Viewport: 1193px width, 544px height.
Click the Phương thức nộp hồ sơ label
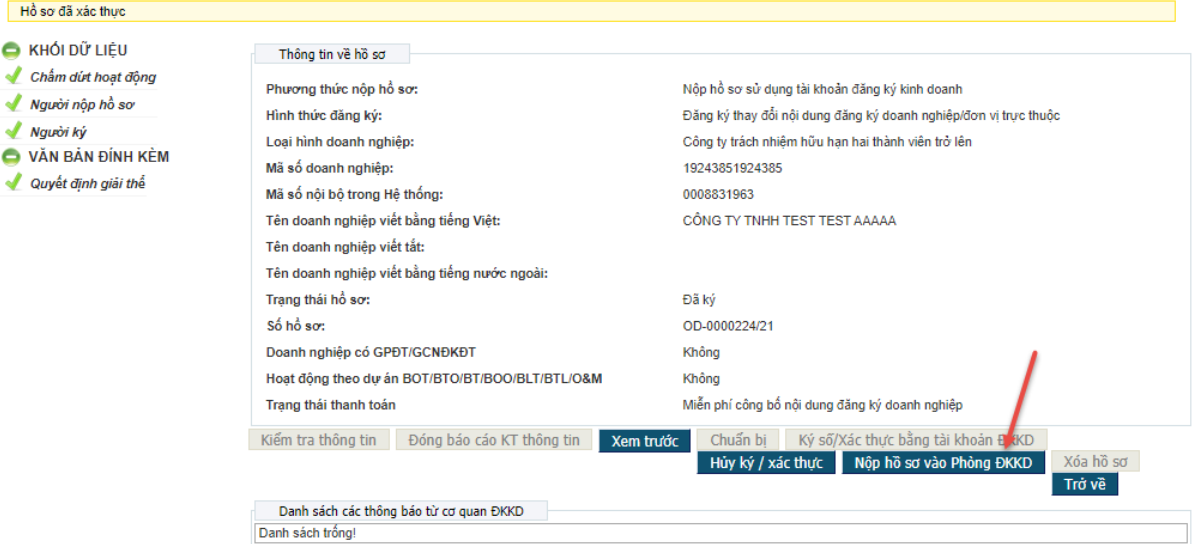pos(342,90)
